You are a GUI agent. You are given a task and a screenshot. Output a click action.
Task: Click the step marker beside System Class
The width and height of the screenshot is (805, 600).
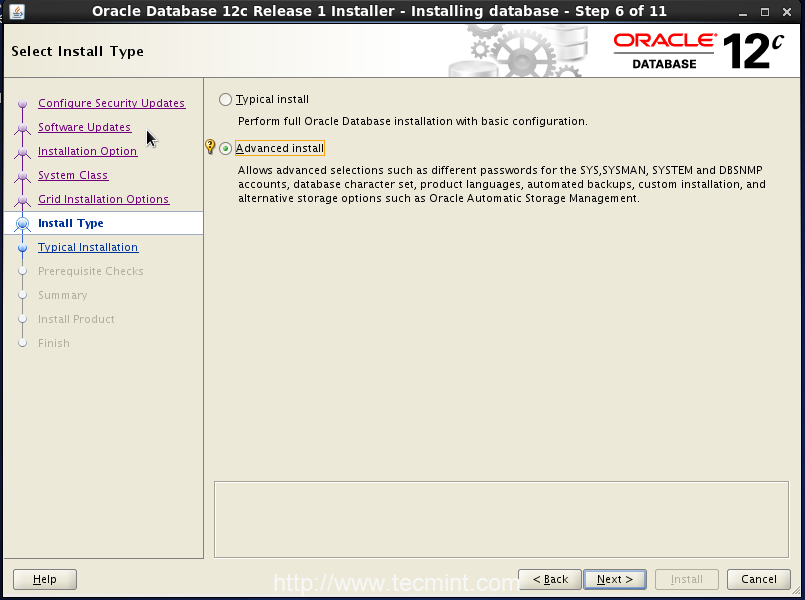pyautogui.click(x=23, y=176)
